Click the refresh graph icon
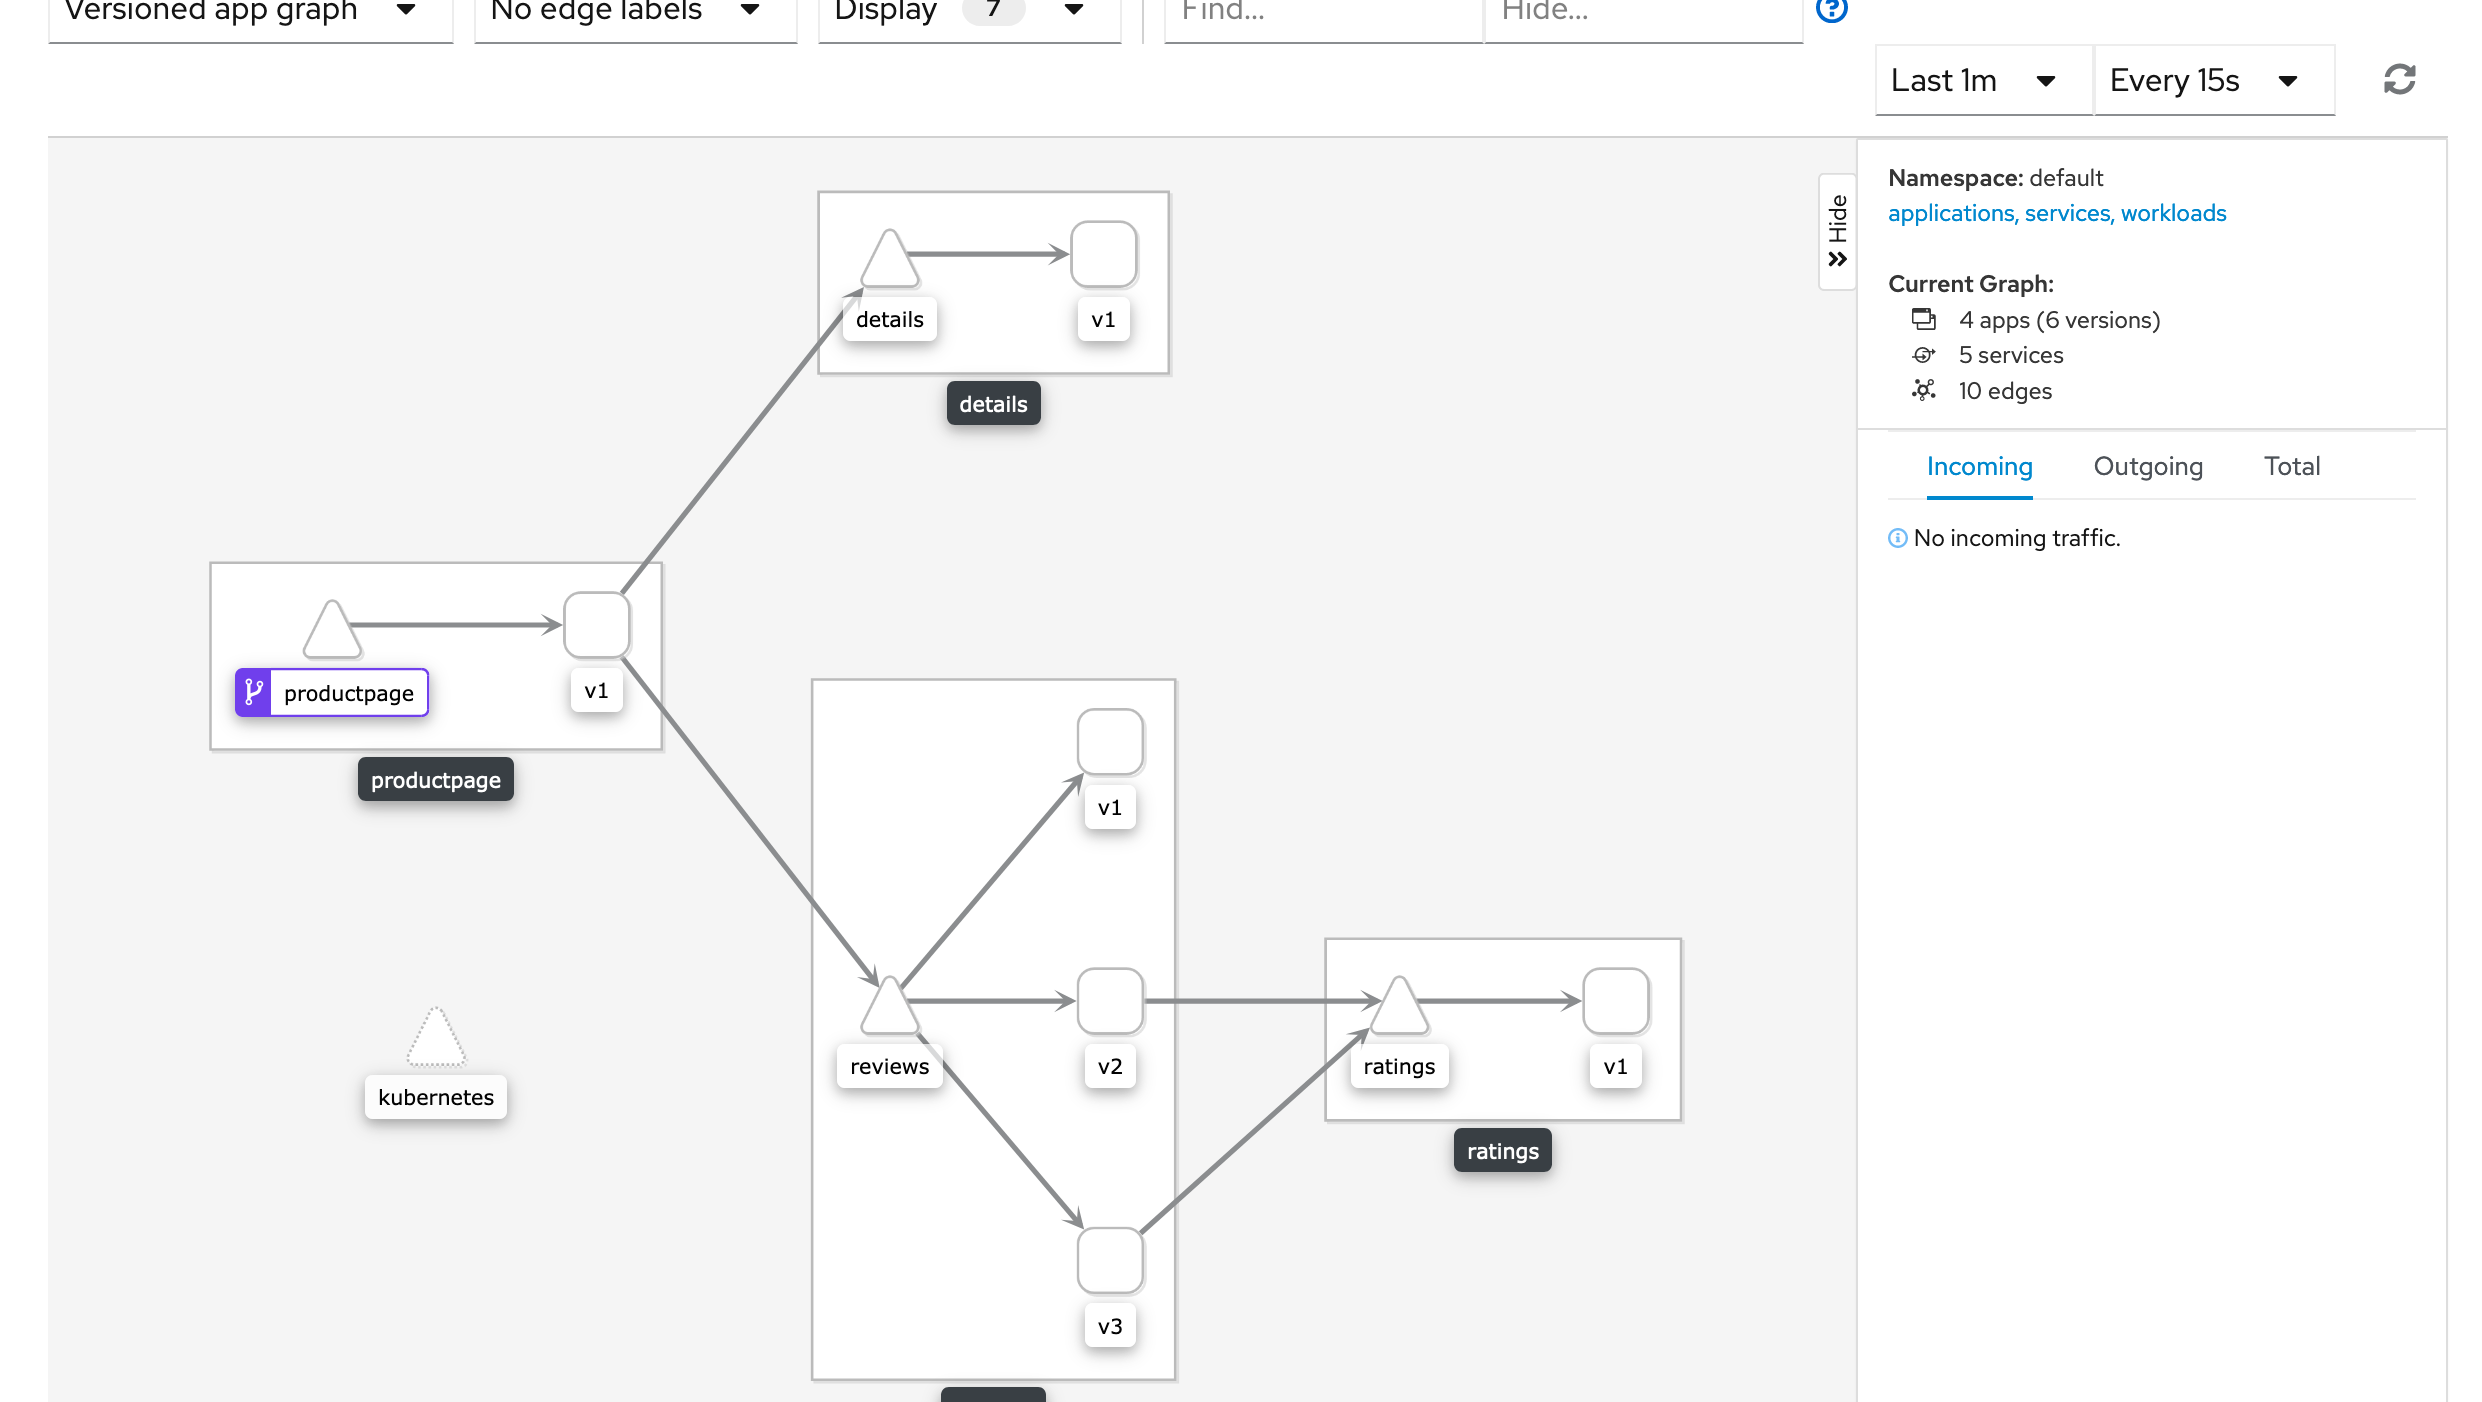Image resolution: width=2482 pixels, height=1402 pixels. tap(2400, 80)
